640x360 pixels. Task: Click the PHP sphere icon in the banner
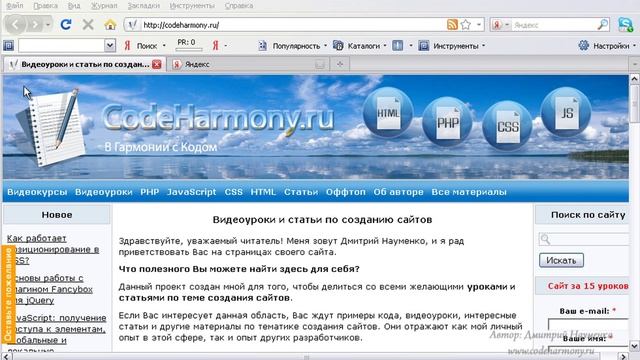[x=447, y=122]
